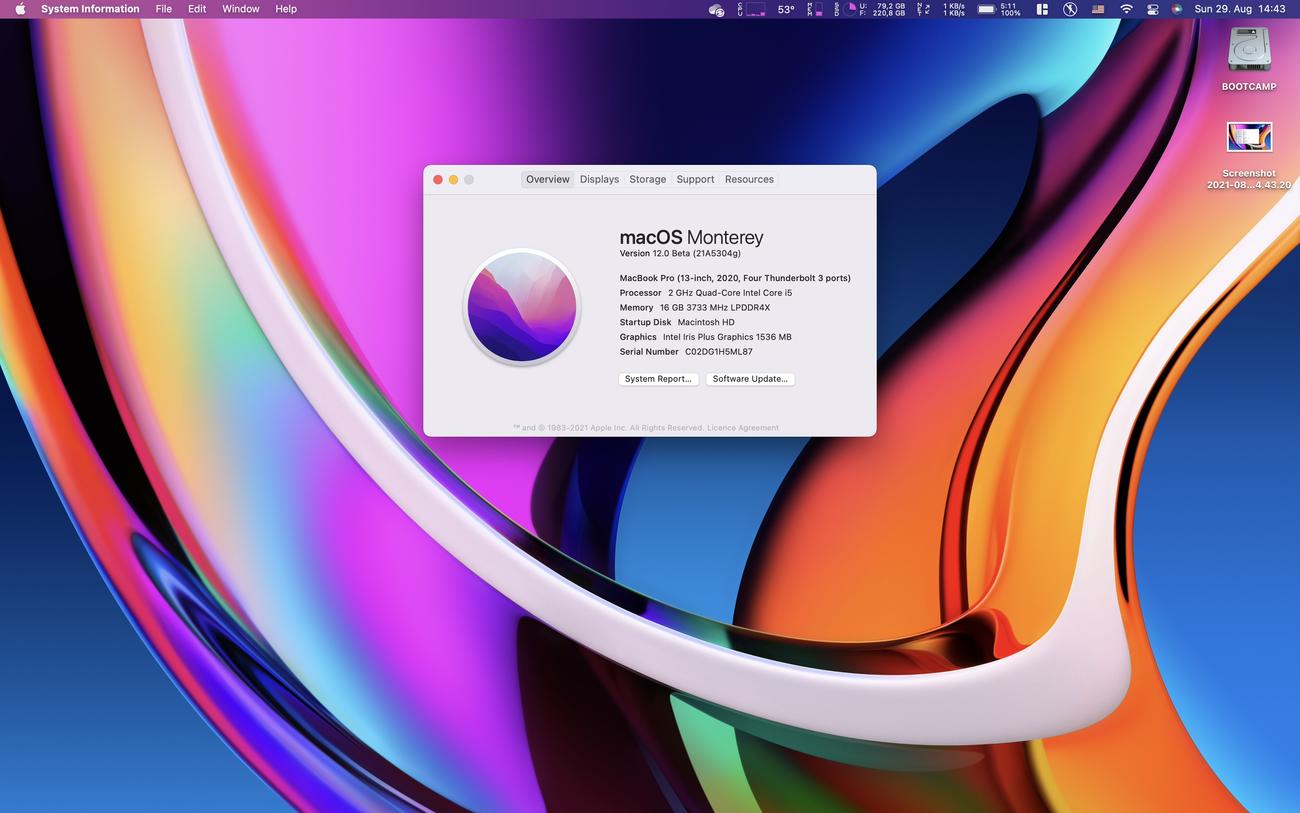The image size is (1300, 813).
Task: Open the Wi-Fi menu
Action: tap(1126, 9)
